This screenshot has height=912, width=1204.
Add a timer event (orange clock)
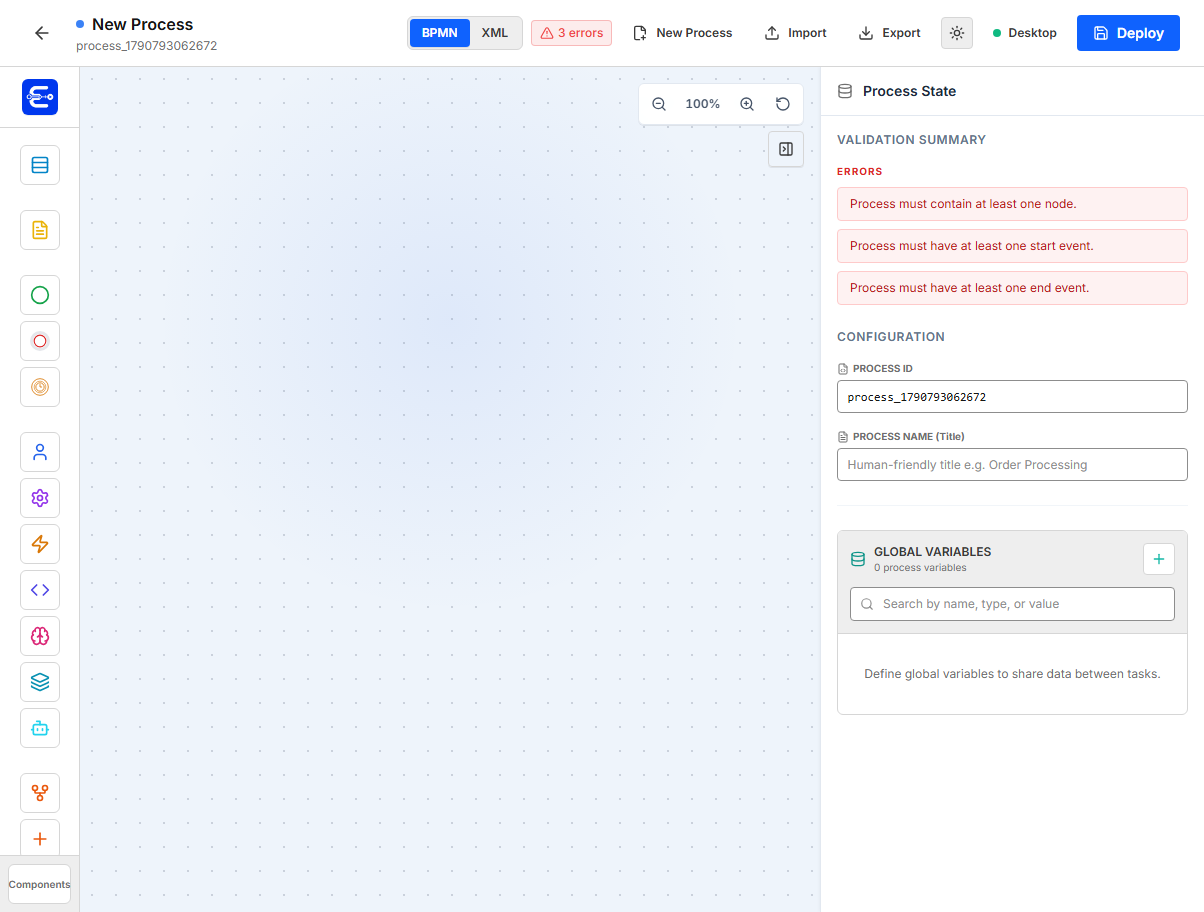coord(40,387)
